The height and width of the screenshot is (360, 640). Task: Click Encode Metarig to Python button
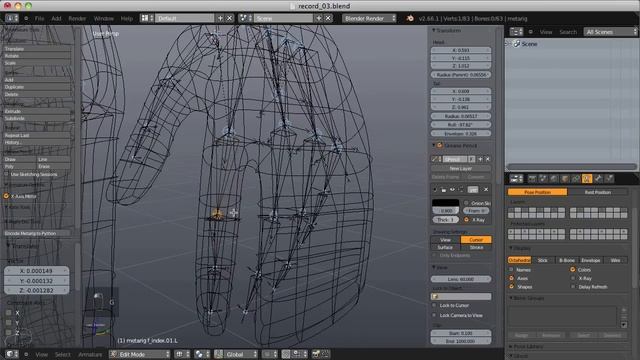click(36, 233)
